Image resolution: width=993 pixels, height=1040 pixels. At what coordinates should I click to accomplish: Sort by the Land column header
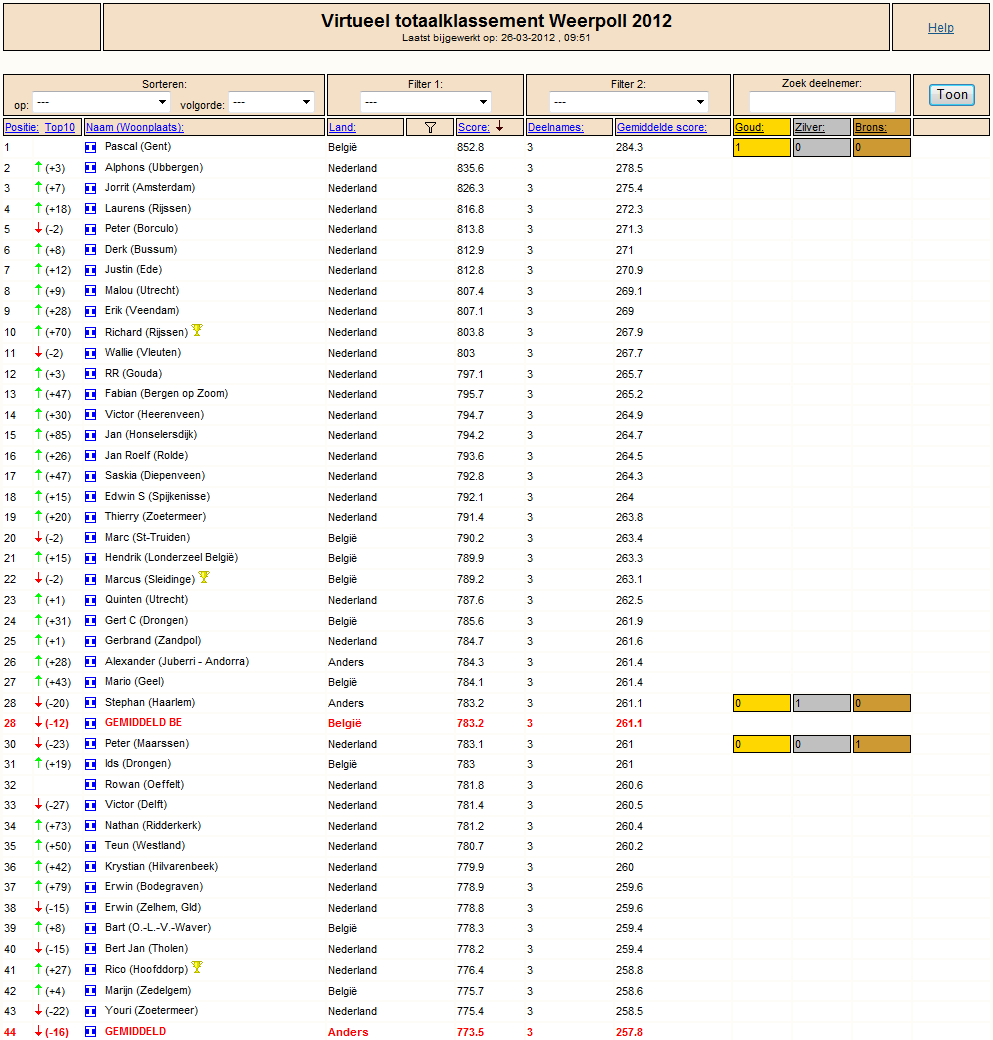click(x=342, y=127)
